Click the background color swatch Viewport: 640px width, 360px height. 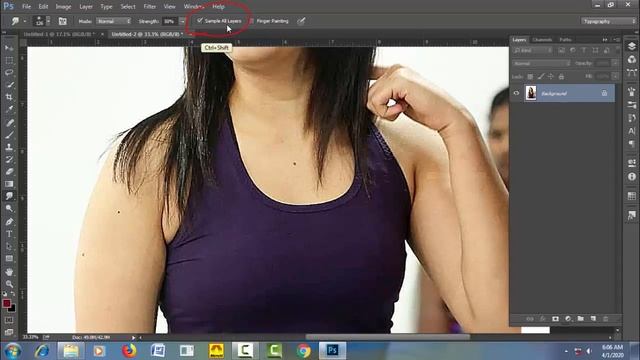pyautogui.click(x=13, y=309)
